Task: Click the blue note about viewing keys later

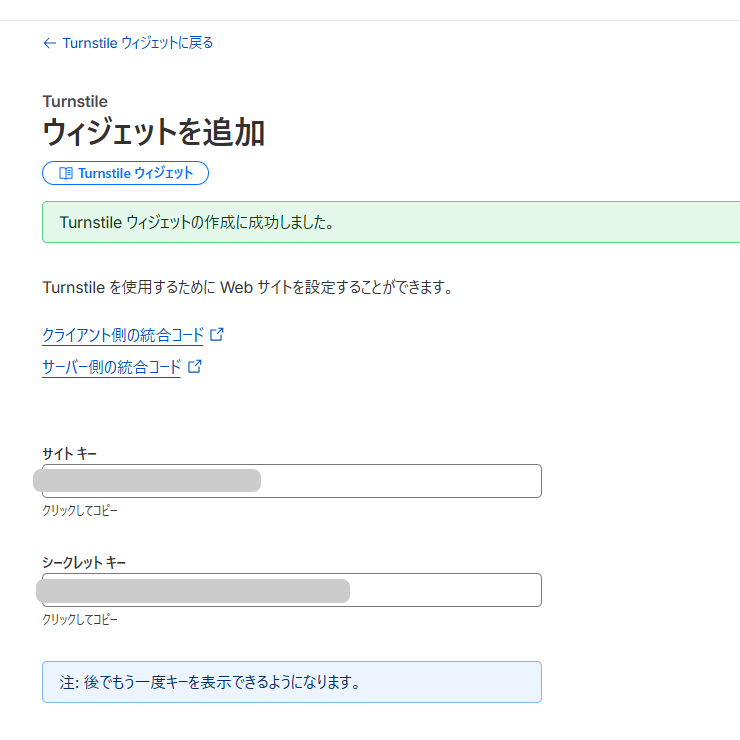Action: [291, 682]
